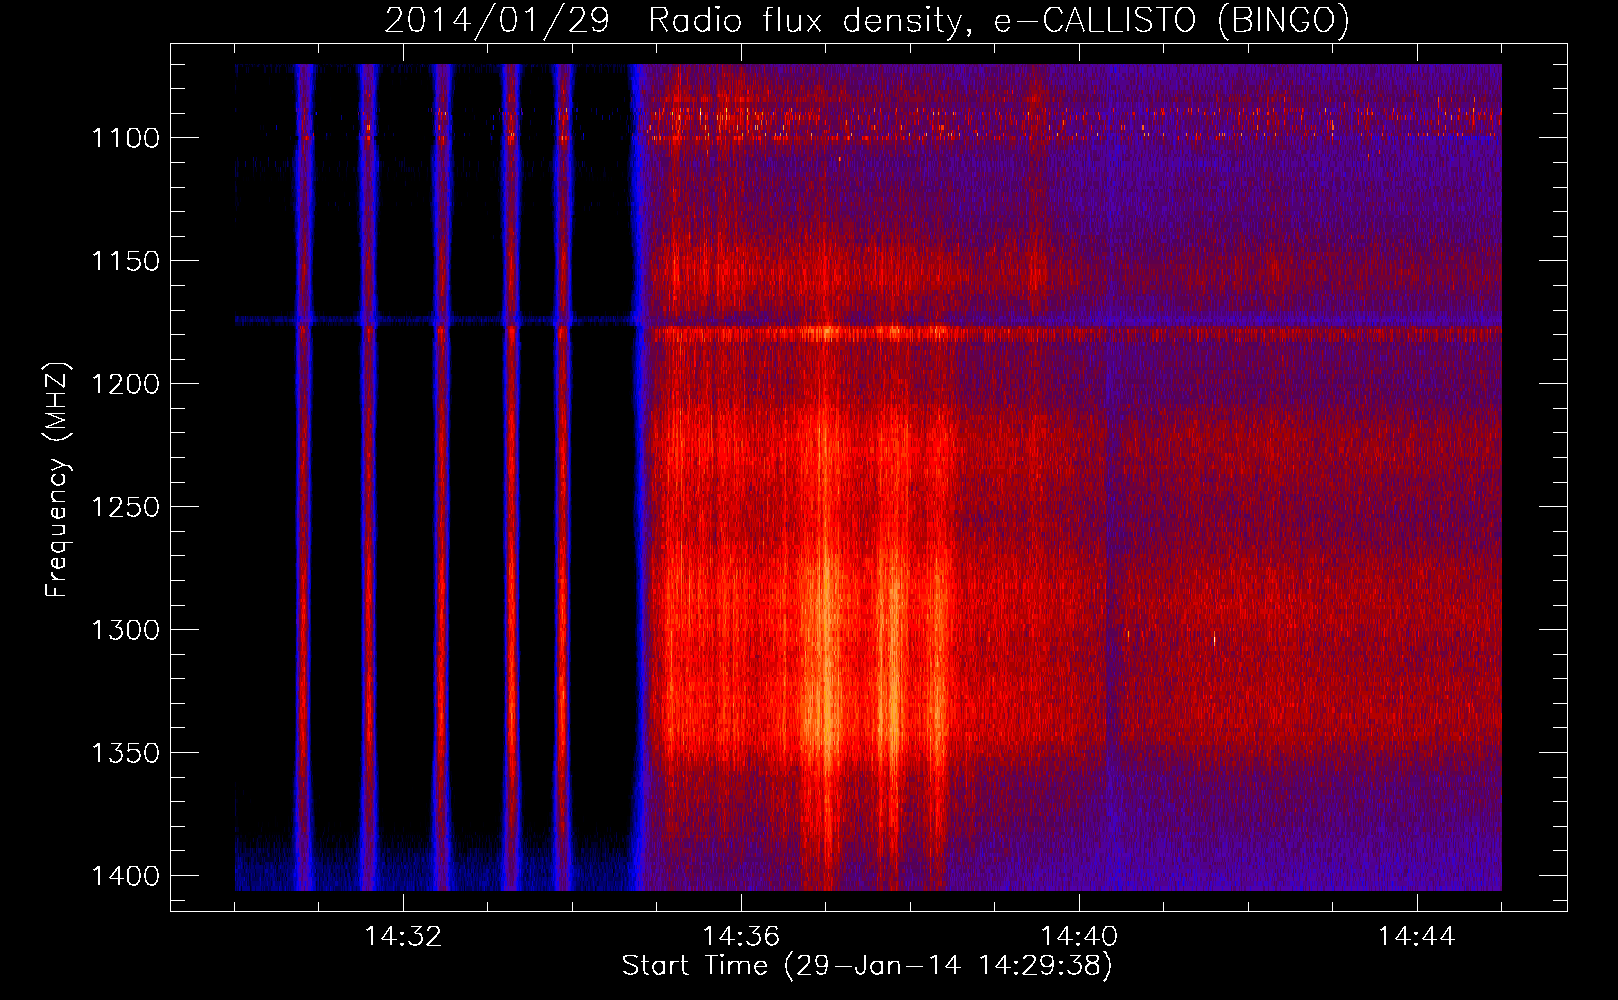The height and width of the screenshot is (1000, 1618).
Task: Click the plot title 'Radio flux density, e-CALLISTO (BINGO)'
Action: (999, 20)
